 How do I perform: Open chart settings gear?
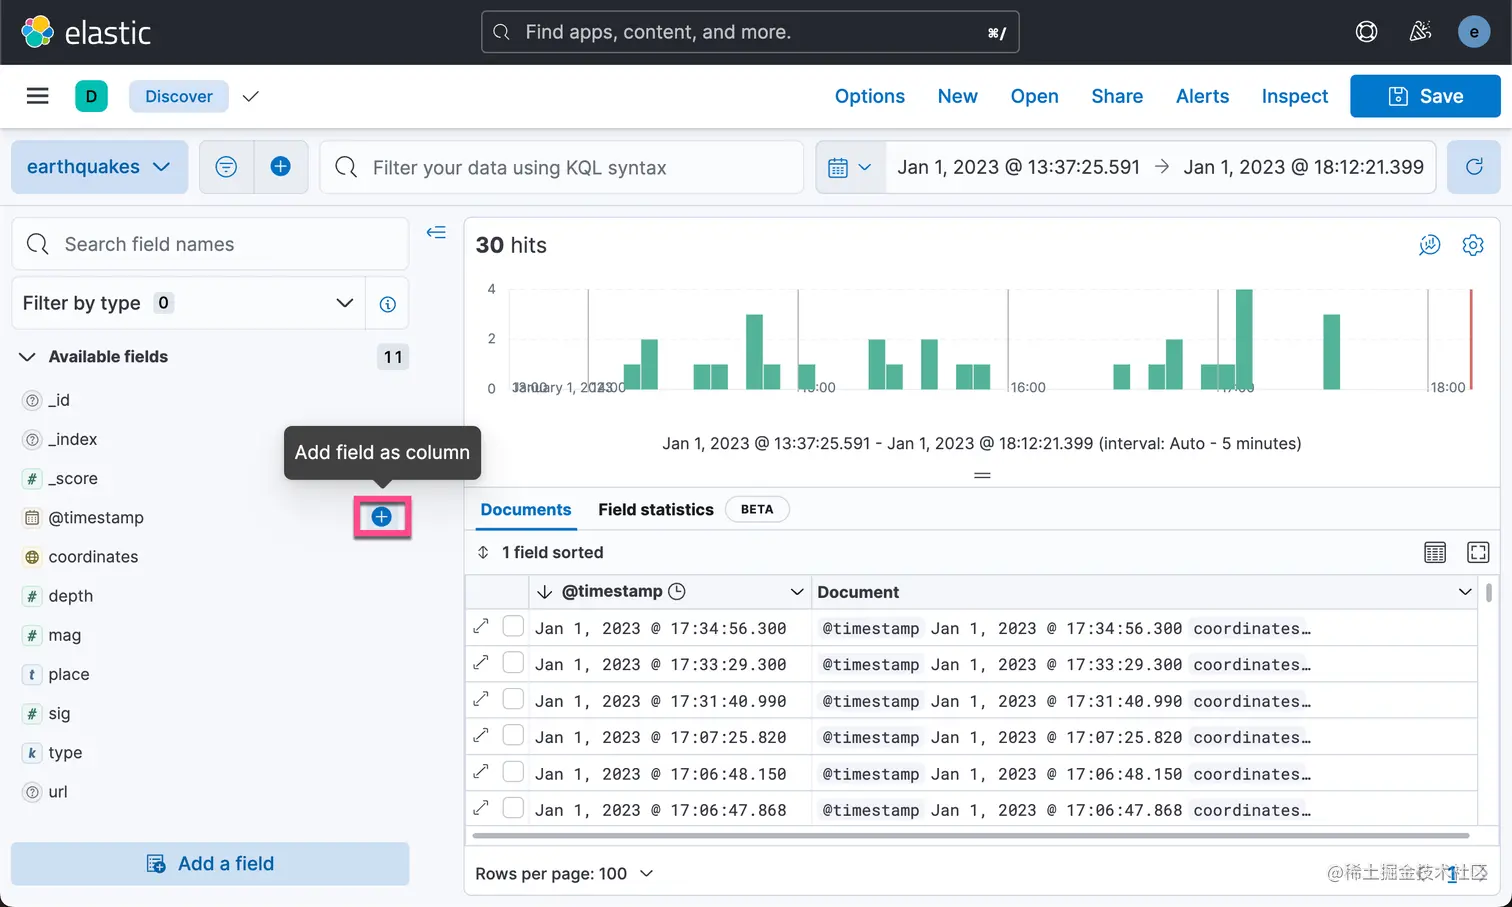tap(1472, 245)
